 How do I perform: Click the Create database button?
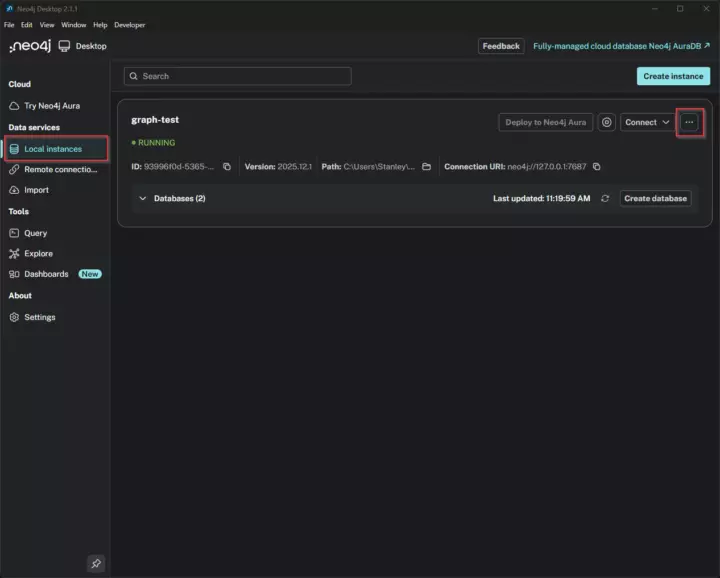[655, 198]
